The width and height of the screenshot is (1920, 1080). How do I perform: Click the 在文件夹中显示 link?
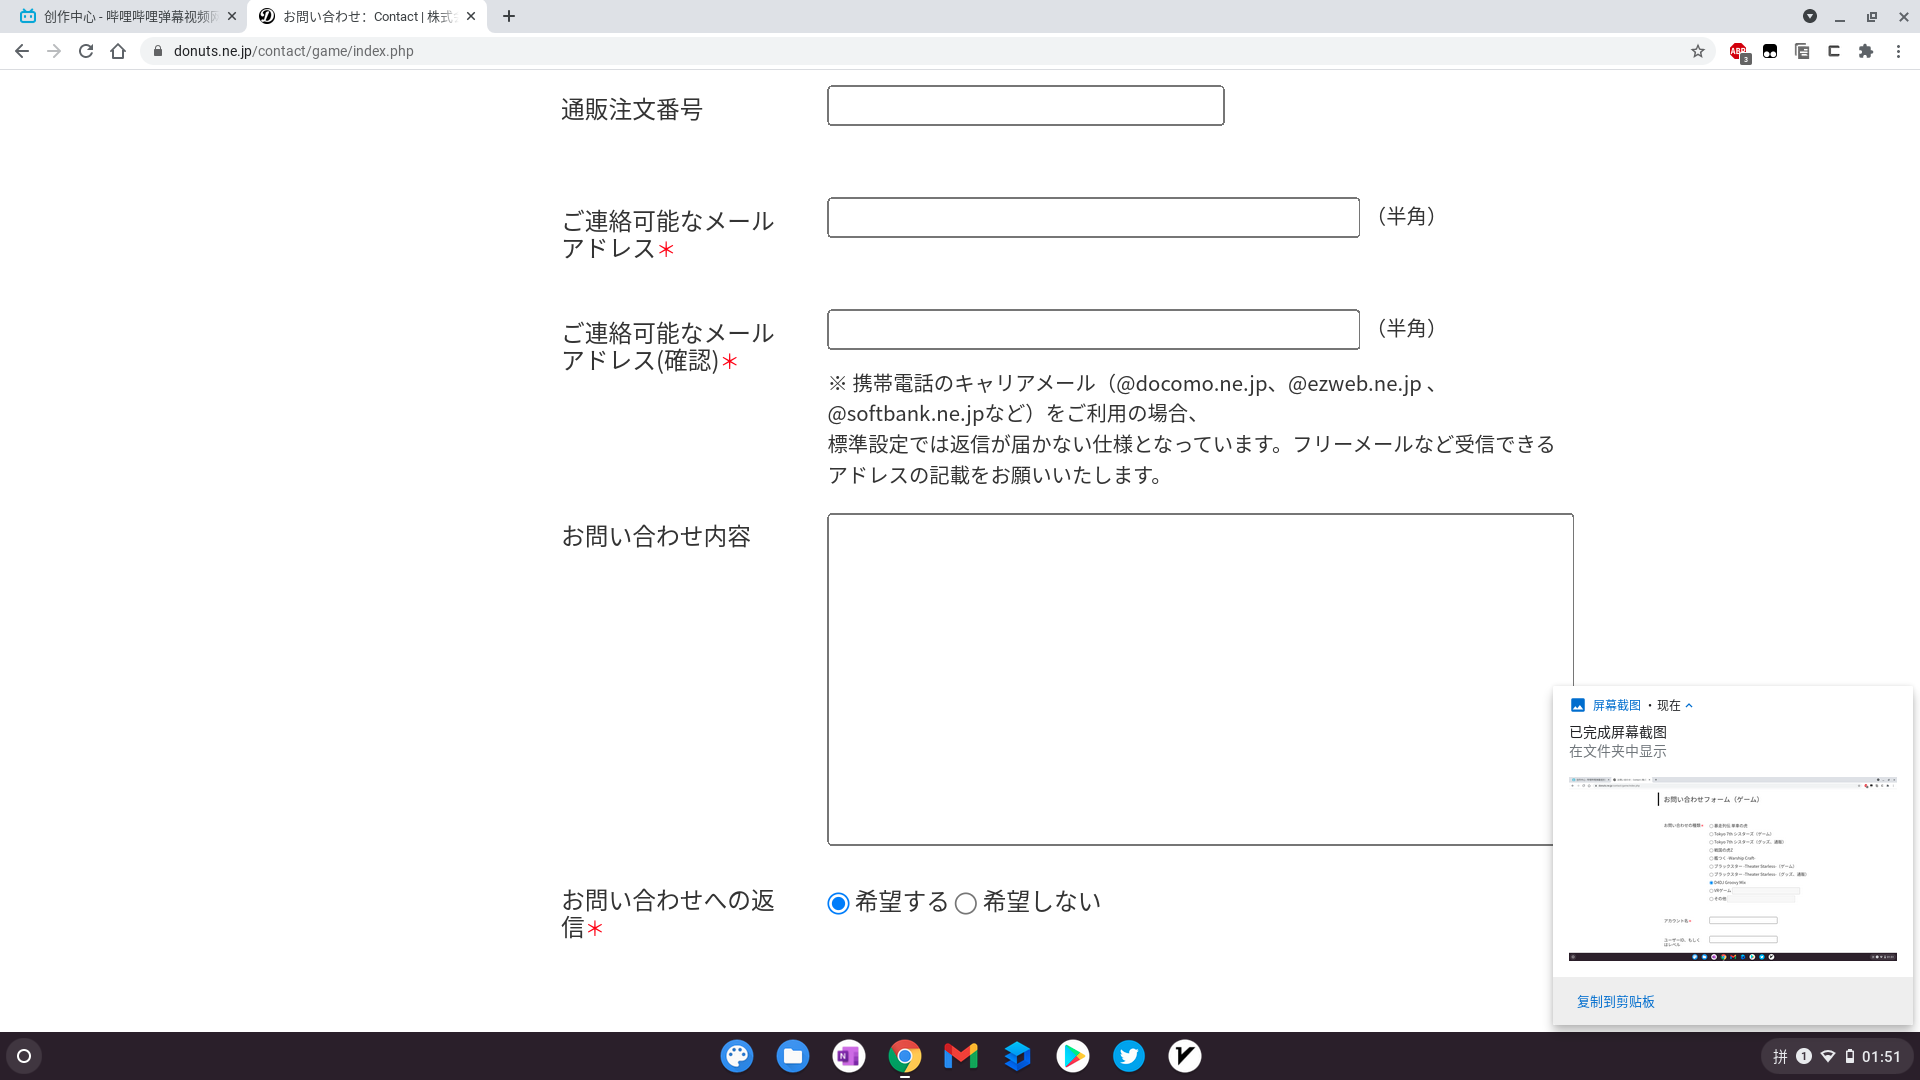point(1617,751)
